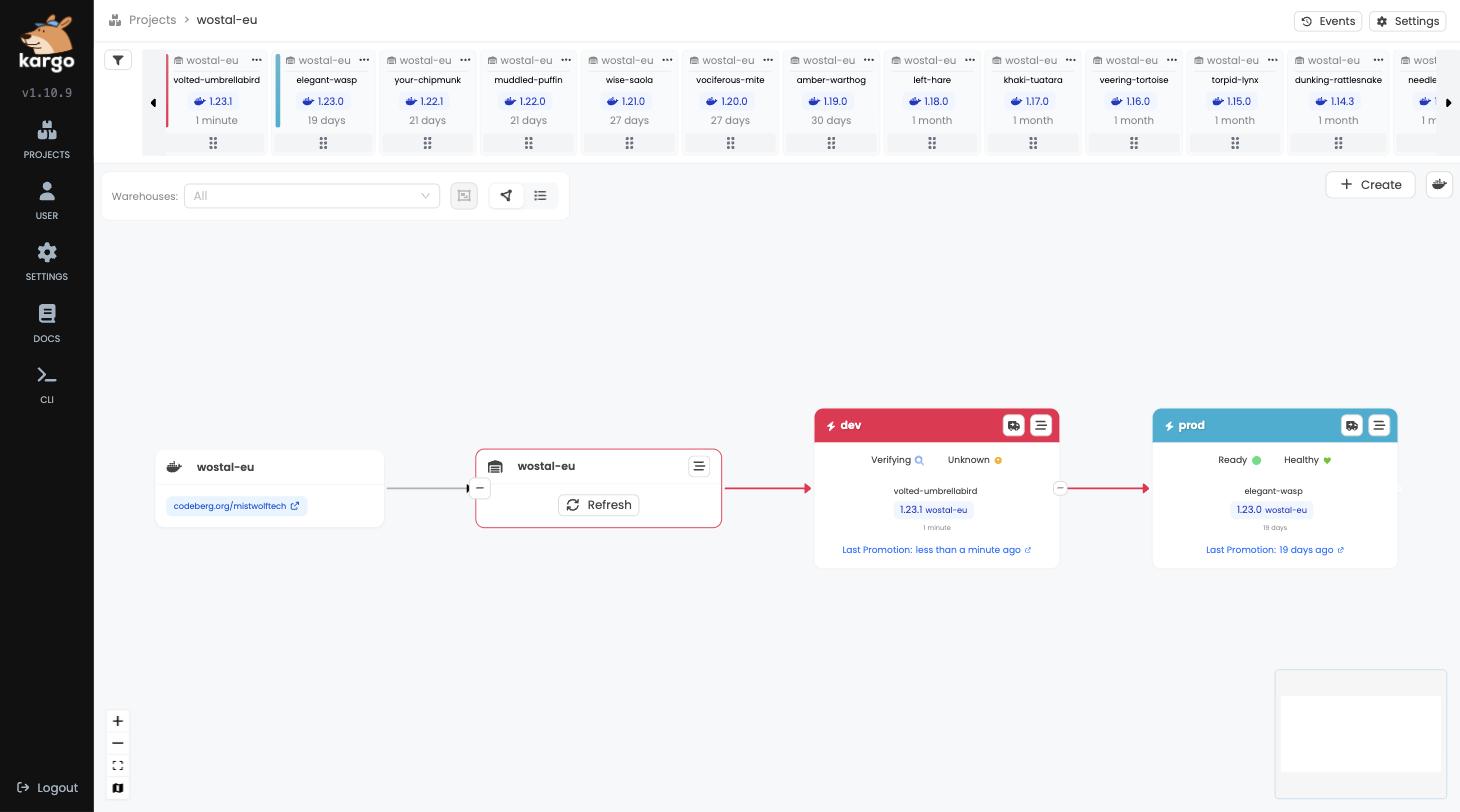
Task: Click the promote truck icon on prod stage
Action: (x=1351, y=426)
